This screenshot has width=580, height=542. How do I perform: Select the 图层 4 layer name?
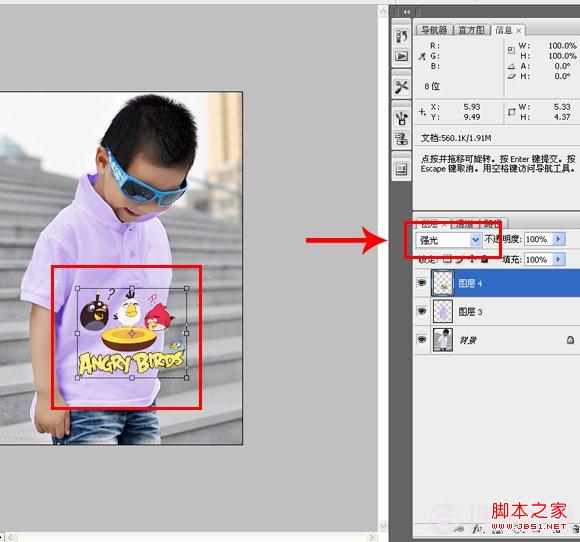(x=470, y=283)
